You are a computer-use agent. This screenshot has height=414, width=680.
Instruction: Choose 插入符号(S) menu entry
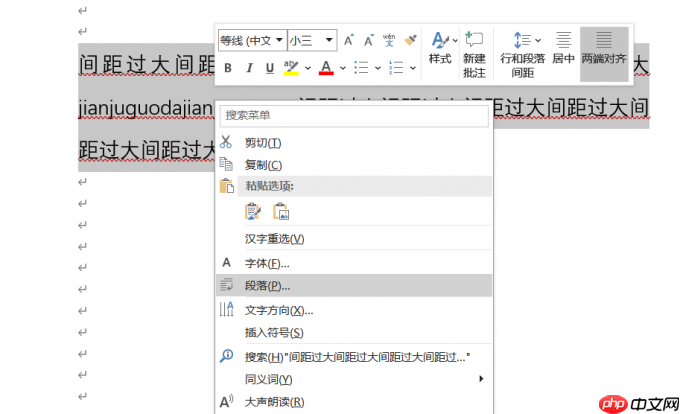pyautogui.click(x=354, y=333)
